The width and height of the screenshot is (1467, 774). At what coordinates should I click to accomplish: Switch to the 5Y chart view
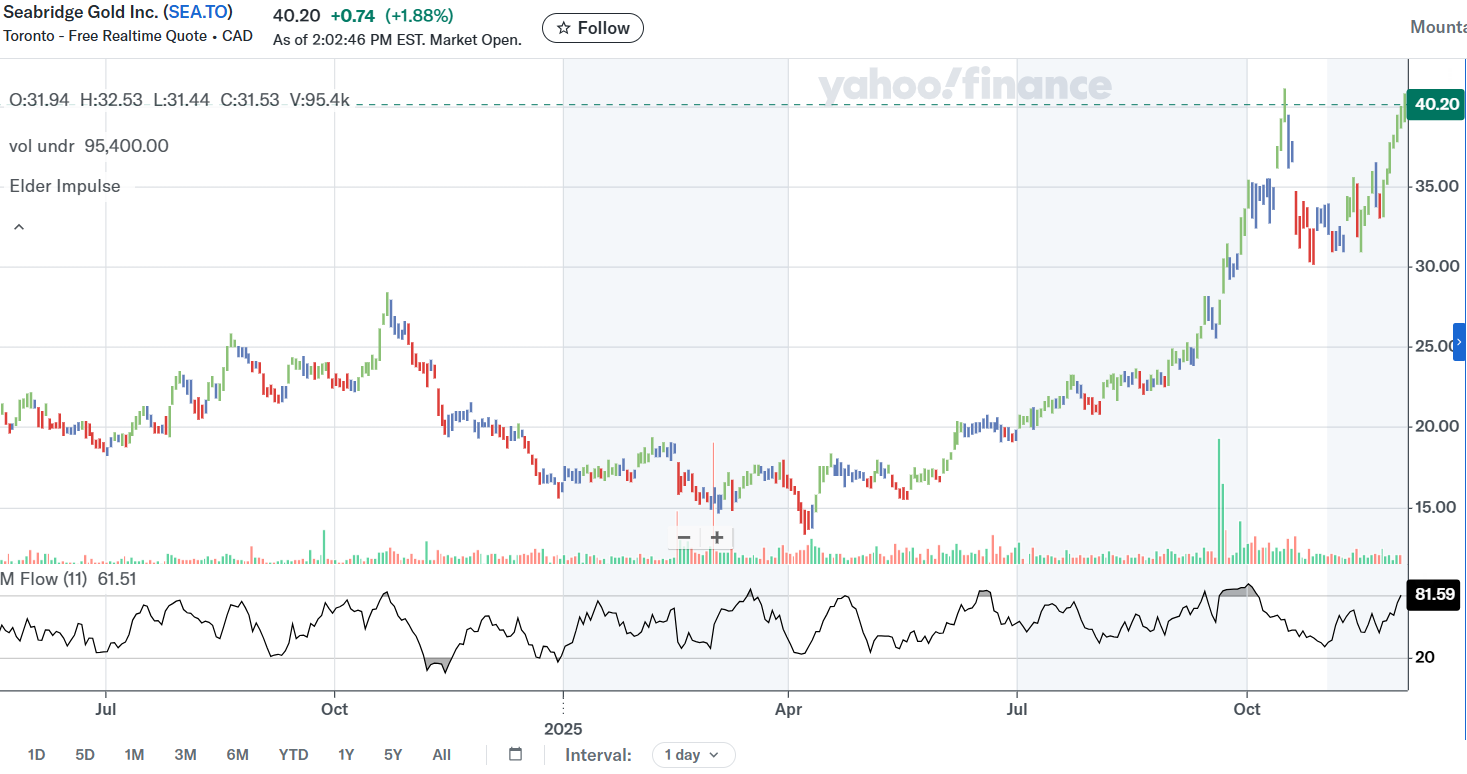coord(391,754)
